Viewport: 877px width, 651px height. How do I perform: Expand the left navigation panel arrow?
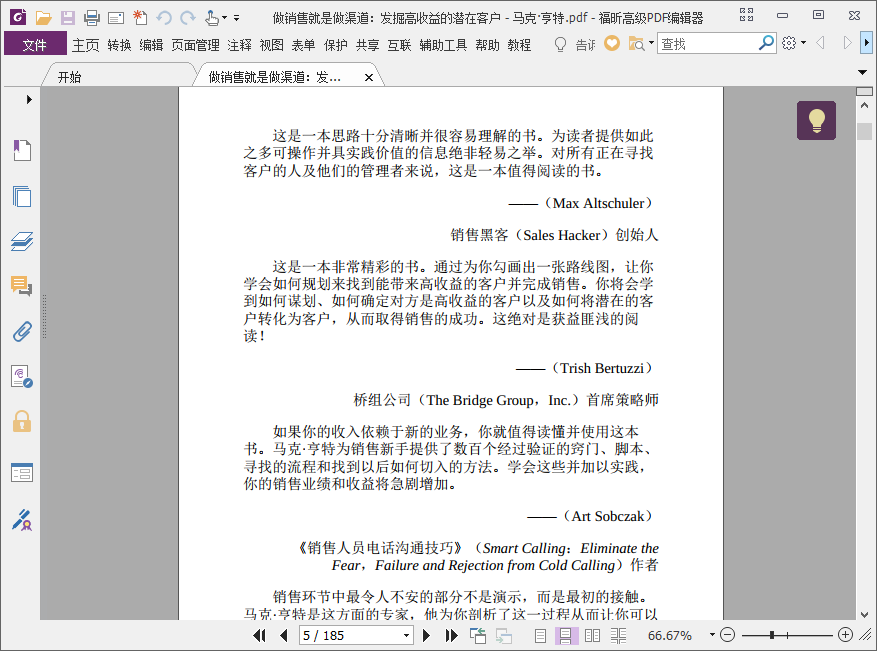pos(29,100)
